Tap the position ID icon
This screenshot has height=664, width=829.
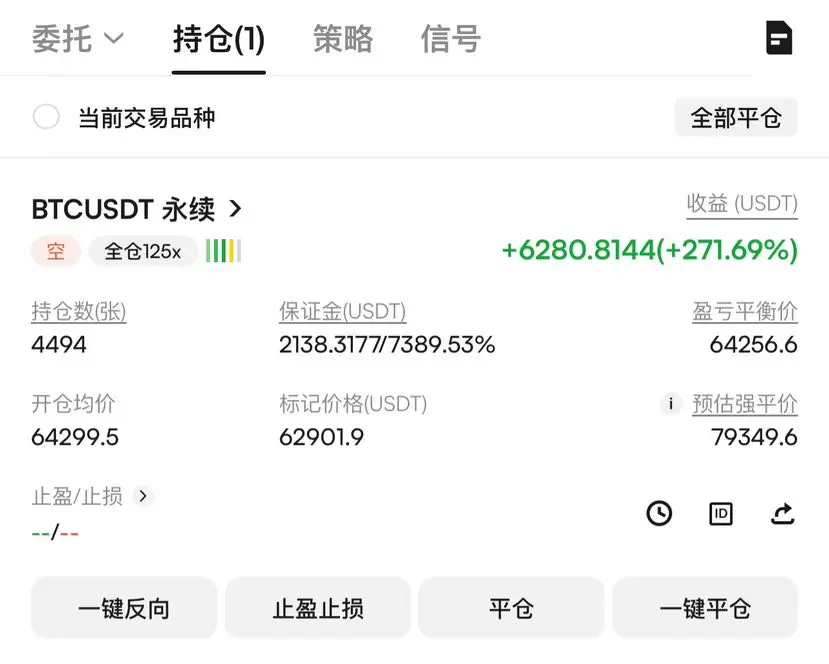click(721, 513)
